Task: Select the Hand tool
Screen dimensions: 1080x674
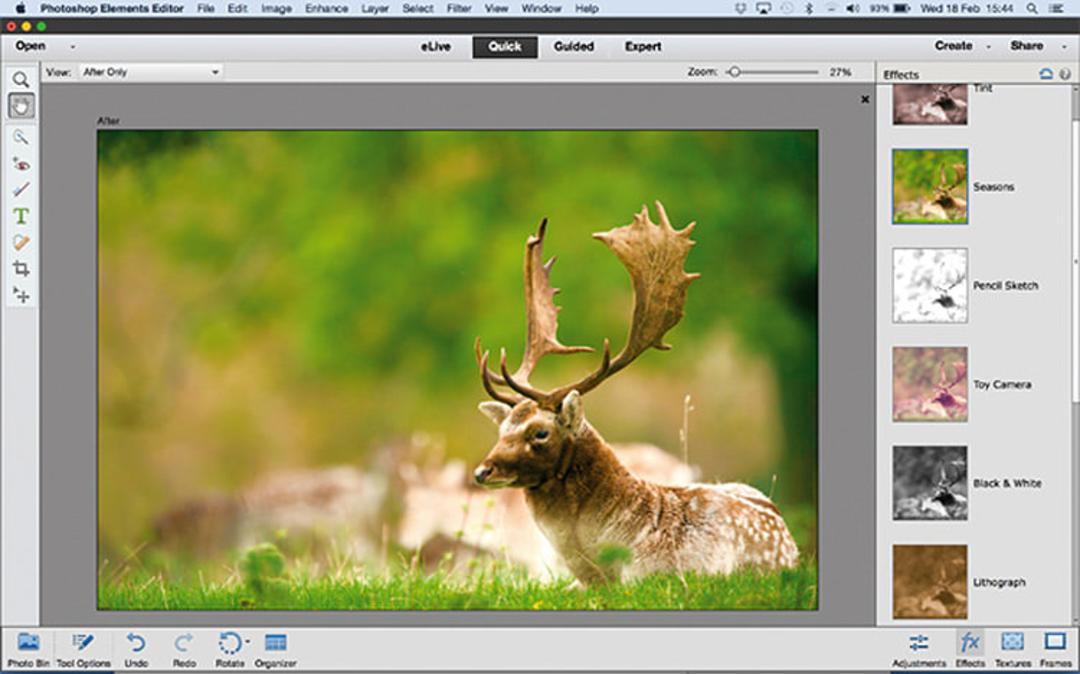Action: pyautogui.click(x=21, y=105)
